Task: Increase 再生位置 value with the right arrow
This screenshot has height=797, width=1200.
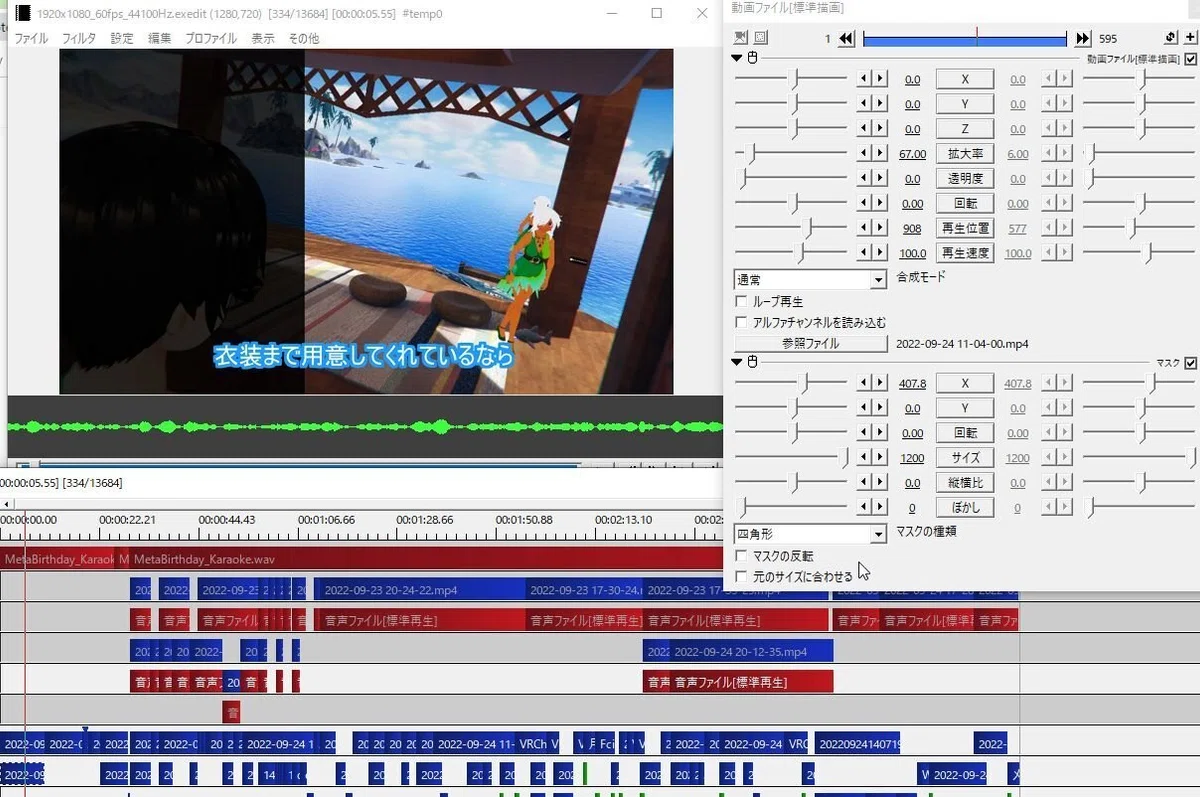Action: click(880, 229)
